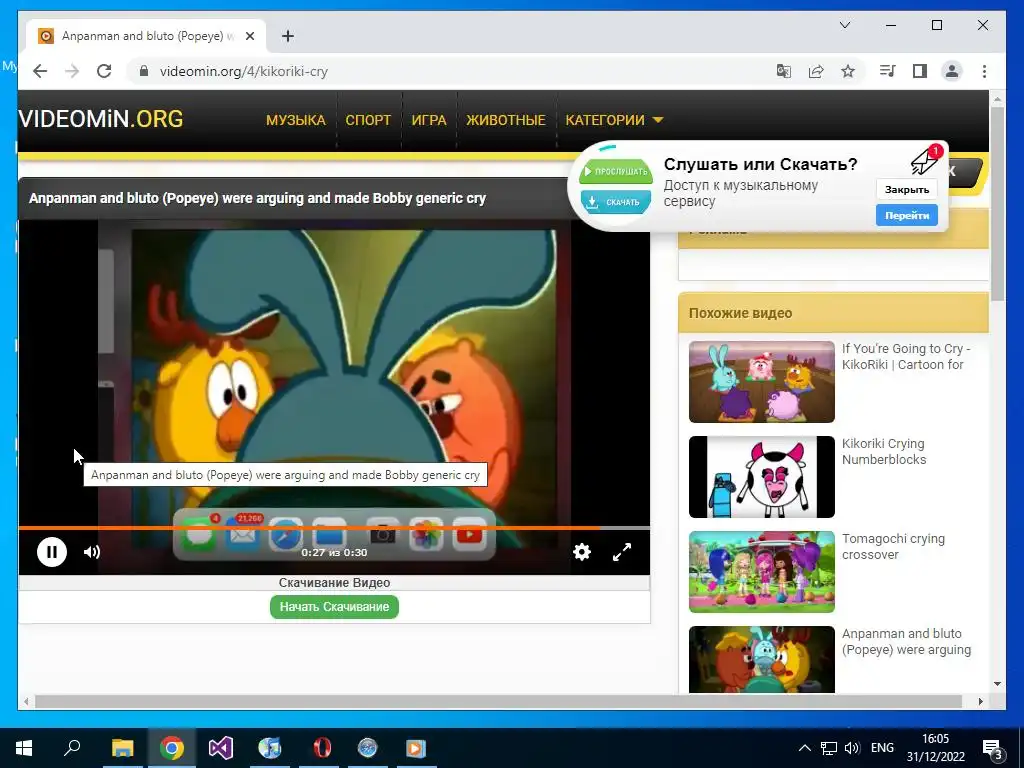
Task: Click green ПРОСЛУШАТЬ button in popup
Action: (x=616, y=172)
